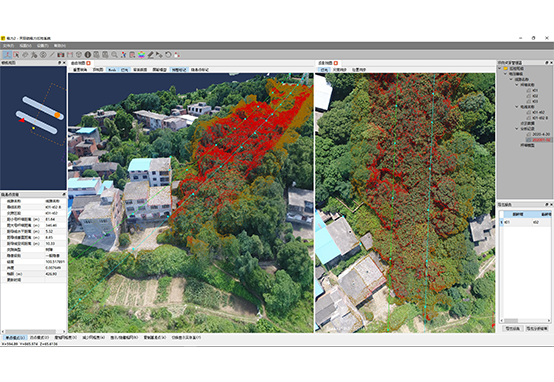Toggle the checkbox for tree item K01-K02

(x=529, y=112)
